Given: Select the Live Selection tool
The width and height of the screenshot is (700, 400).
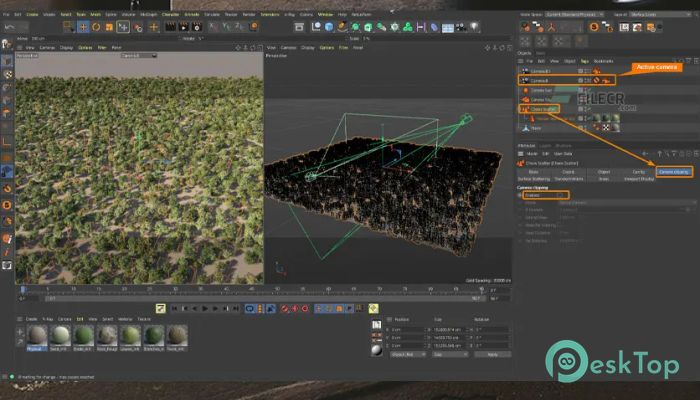Looking at the screenshot, I should tap(69, 27).
